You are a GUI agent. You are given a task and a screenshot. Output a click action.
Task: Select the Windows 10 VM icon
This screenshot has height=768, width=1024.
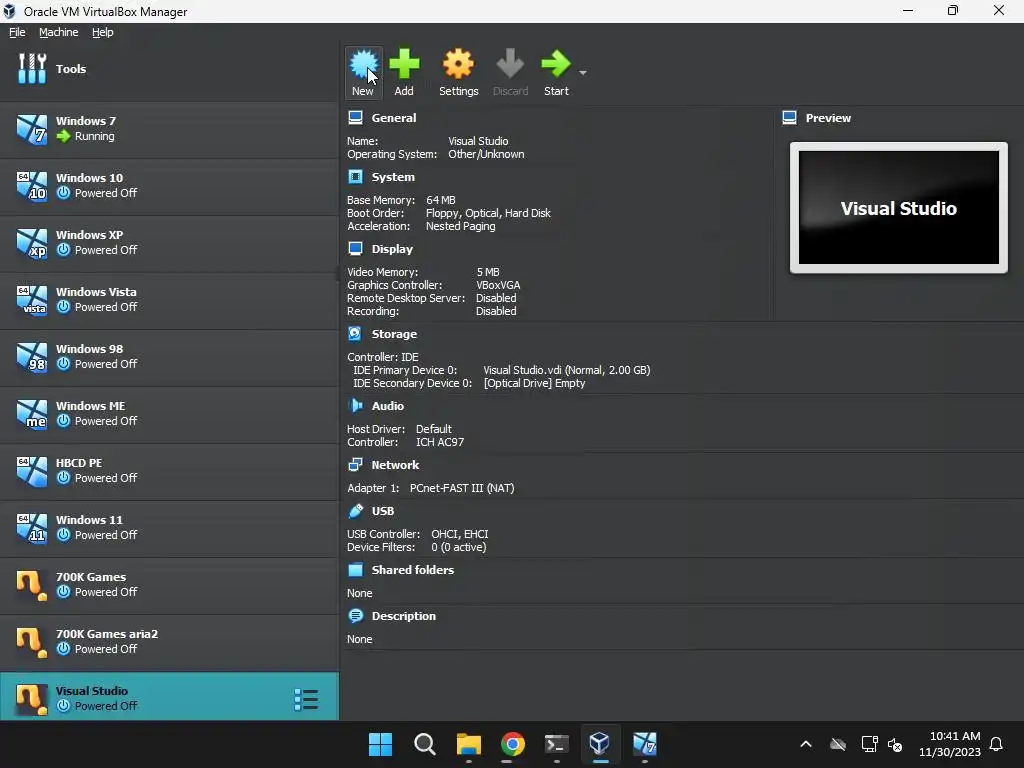click(32, 185)
